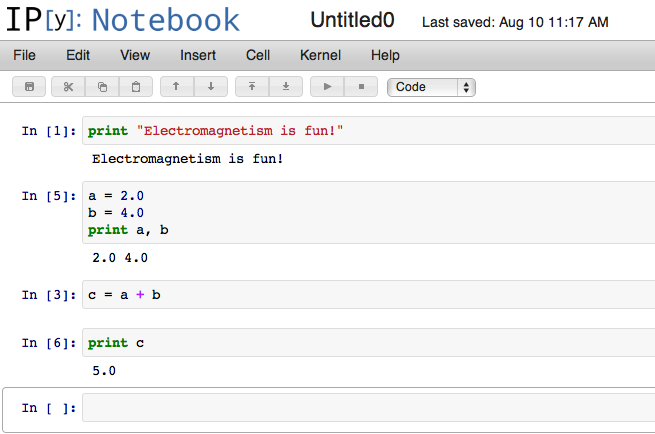The height and width of the screenshot is (434, 655).
Task: Select the cell containing c = a + b
Action: [368, 295]
